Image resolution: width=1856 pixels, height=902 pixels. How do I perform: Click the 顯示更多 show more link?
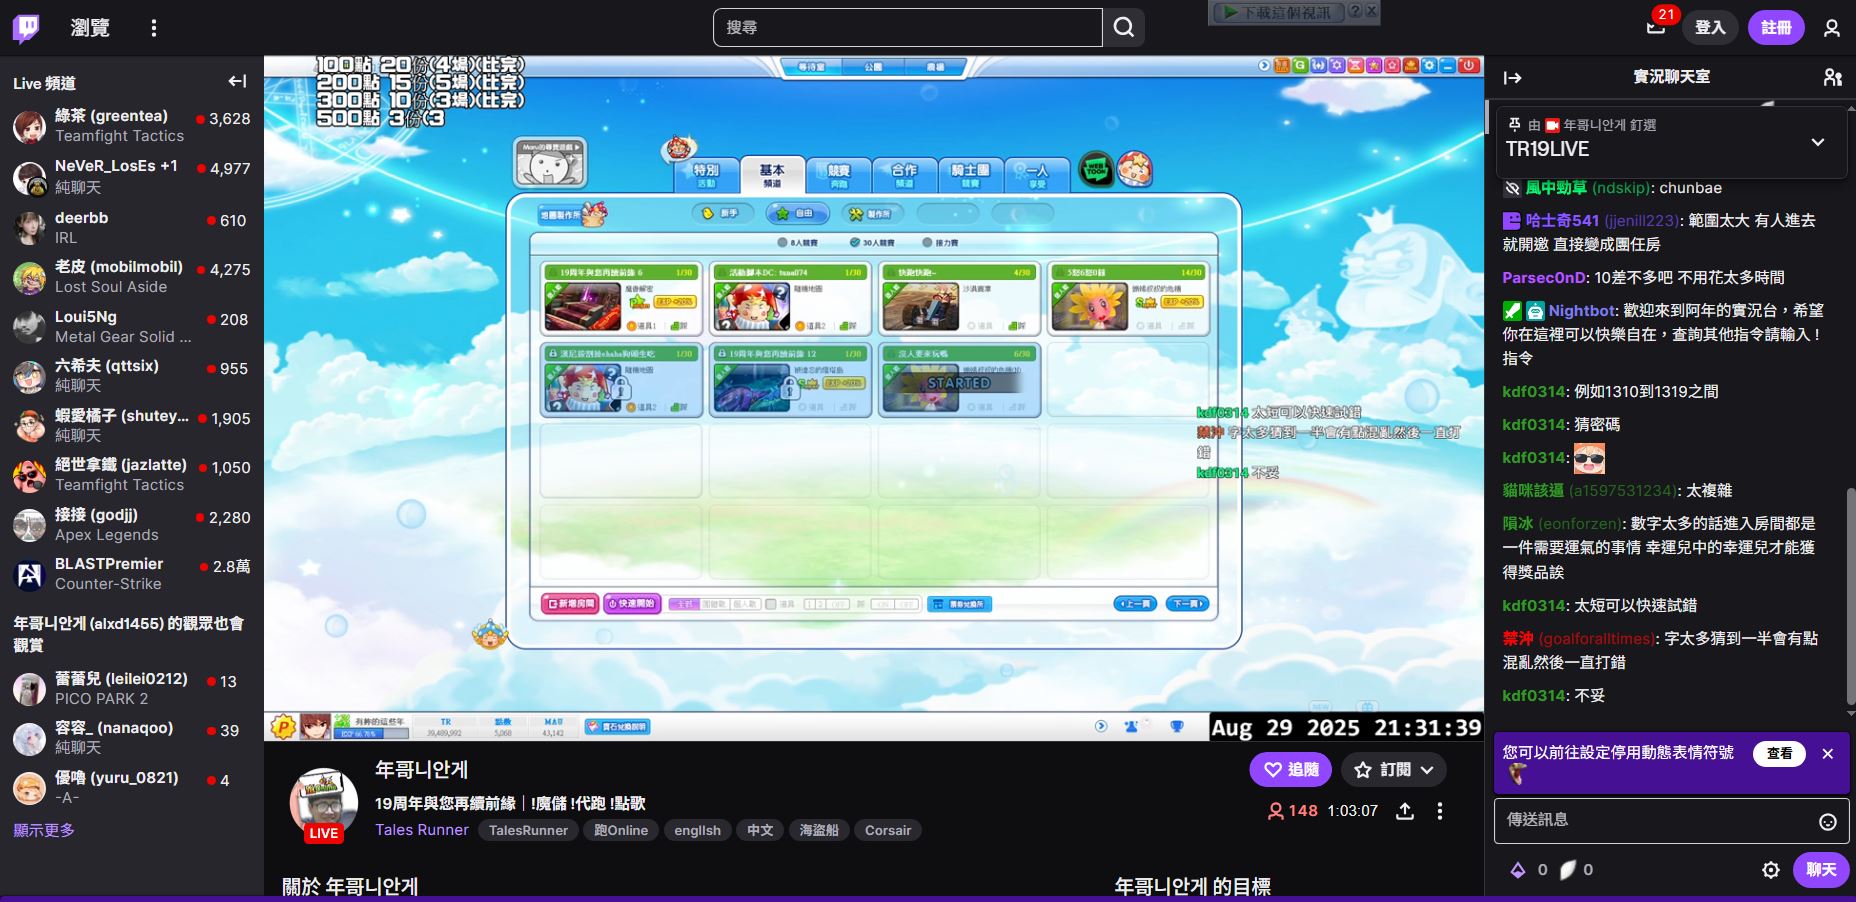pos(44,830)
